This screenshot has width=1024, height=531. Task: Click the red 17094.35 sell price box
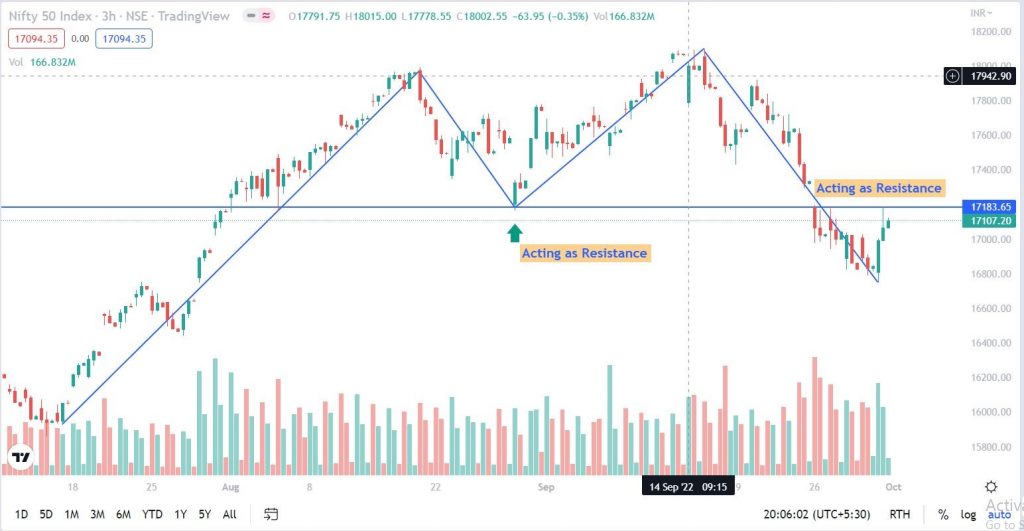point(37,39)
